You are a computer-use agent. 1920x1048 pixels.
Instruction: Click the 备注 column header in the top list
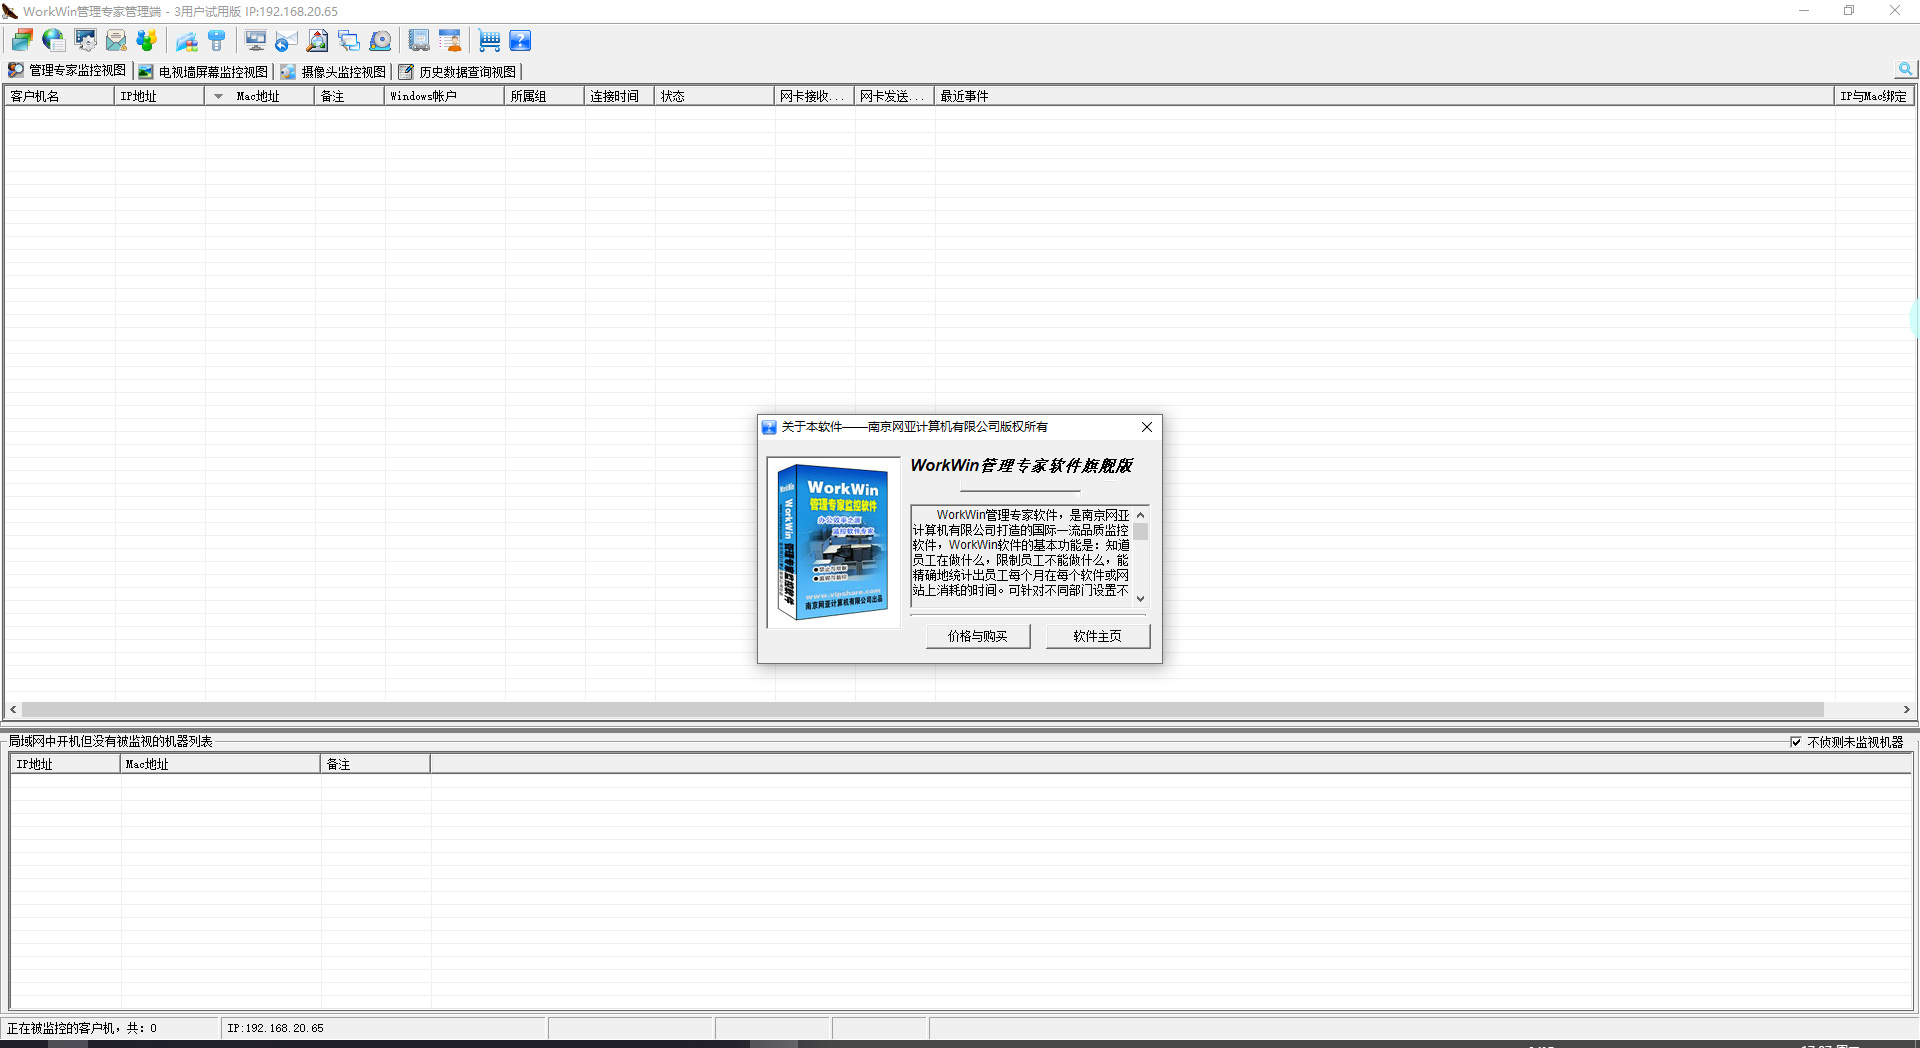(350, 96)
